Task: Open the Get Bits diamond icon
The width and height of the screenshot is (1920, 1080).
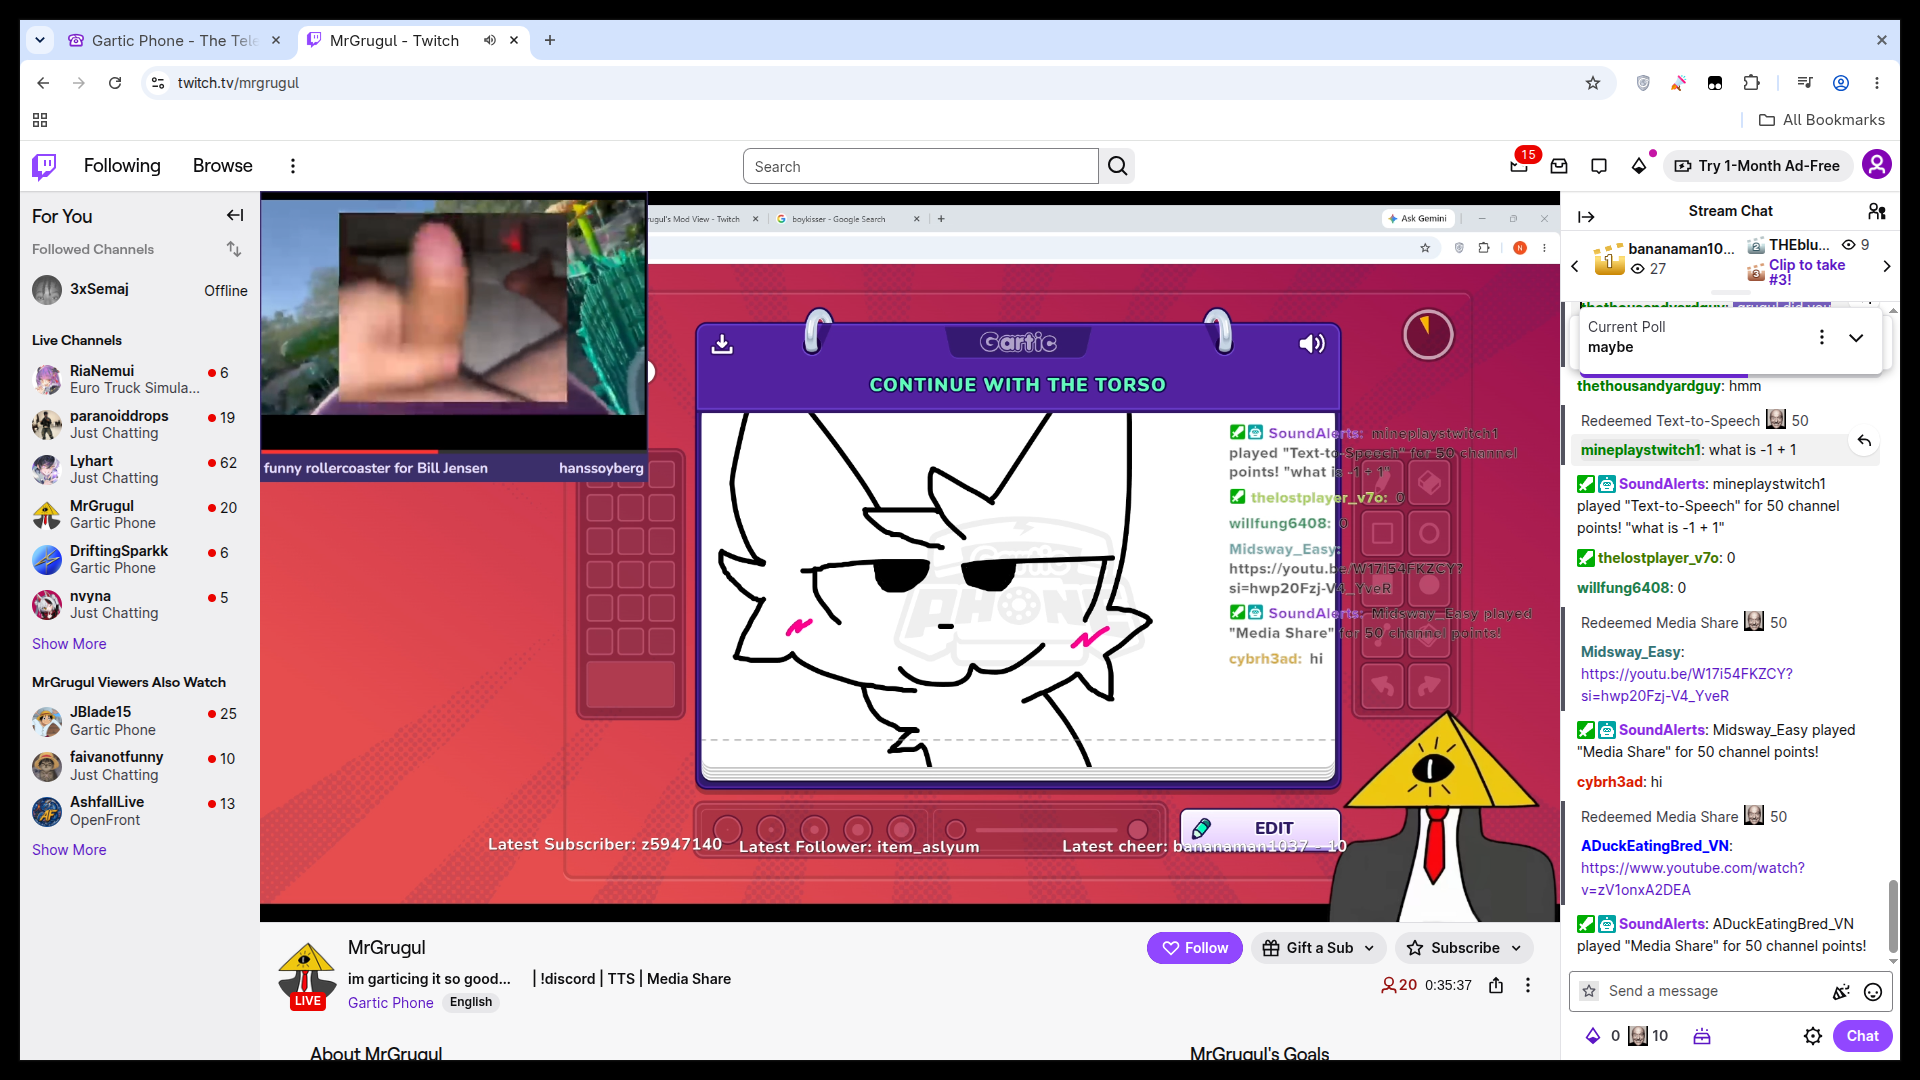Action: point(1639,166)
